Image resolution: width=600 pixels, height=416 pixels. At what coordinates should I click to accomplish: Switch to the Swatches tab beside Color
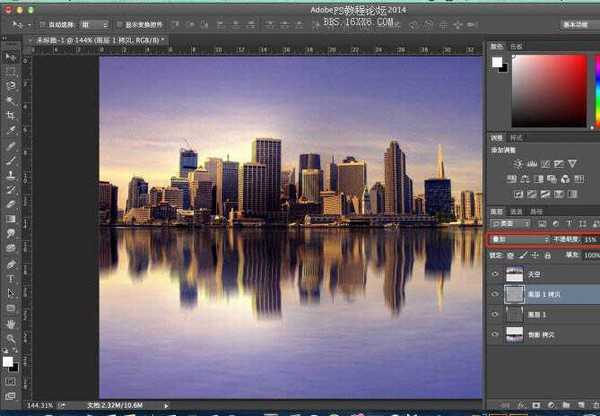click(x=516, y=45)
